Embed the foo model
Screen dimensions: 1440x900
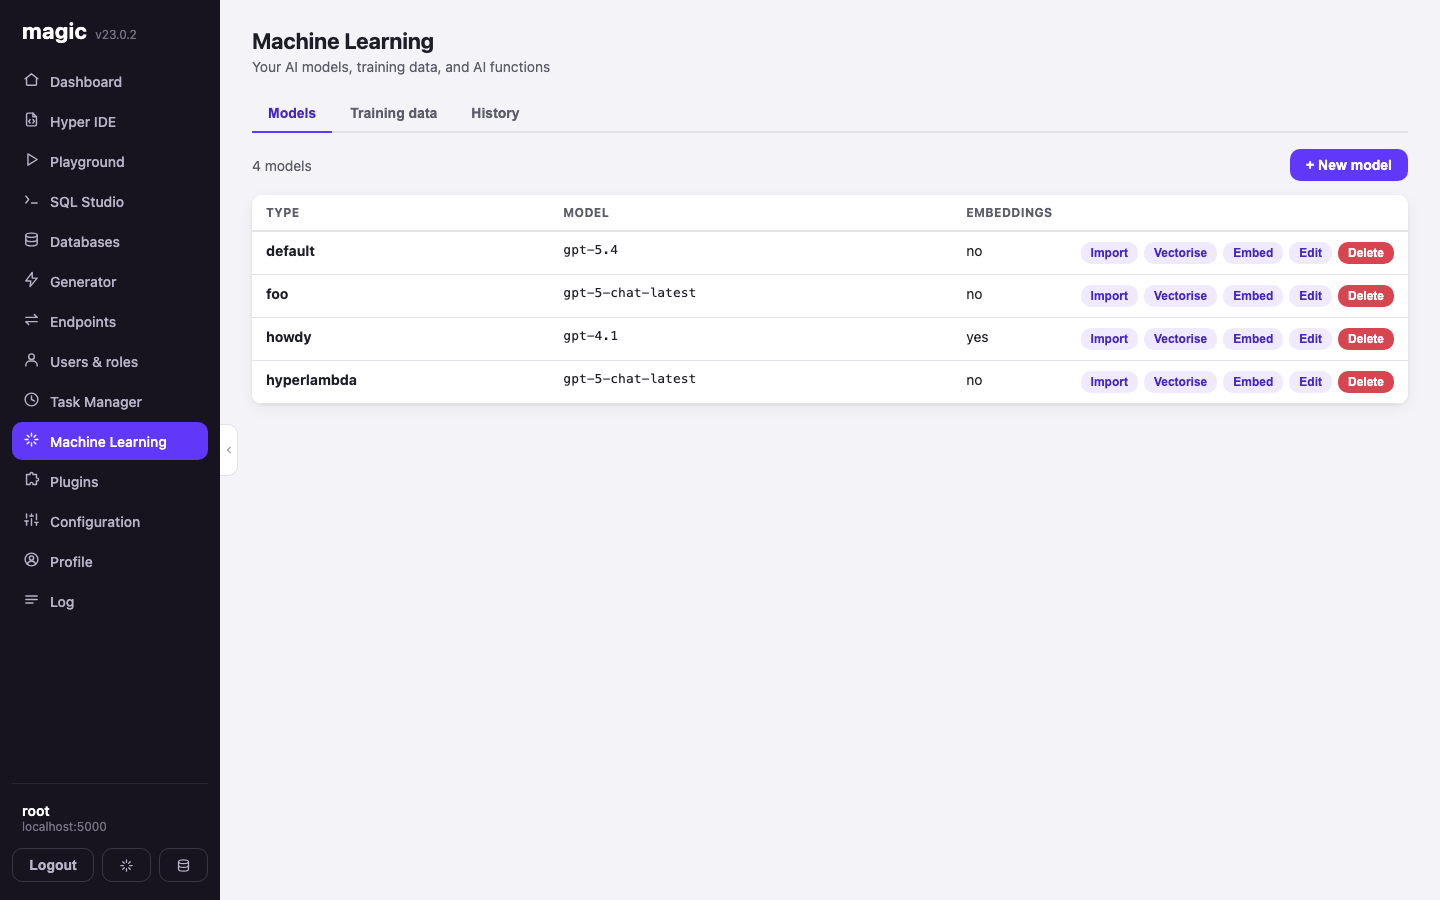(x=1253, y=296)
